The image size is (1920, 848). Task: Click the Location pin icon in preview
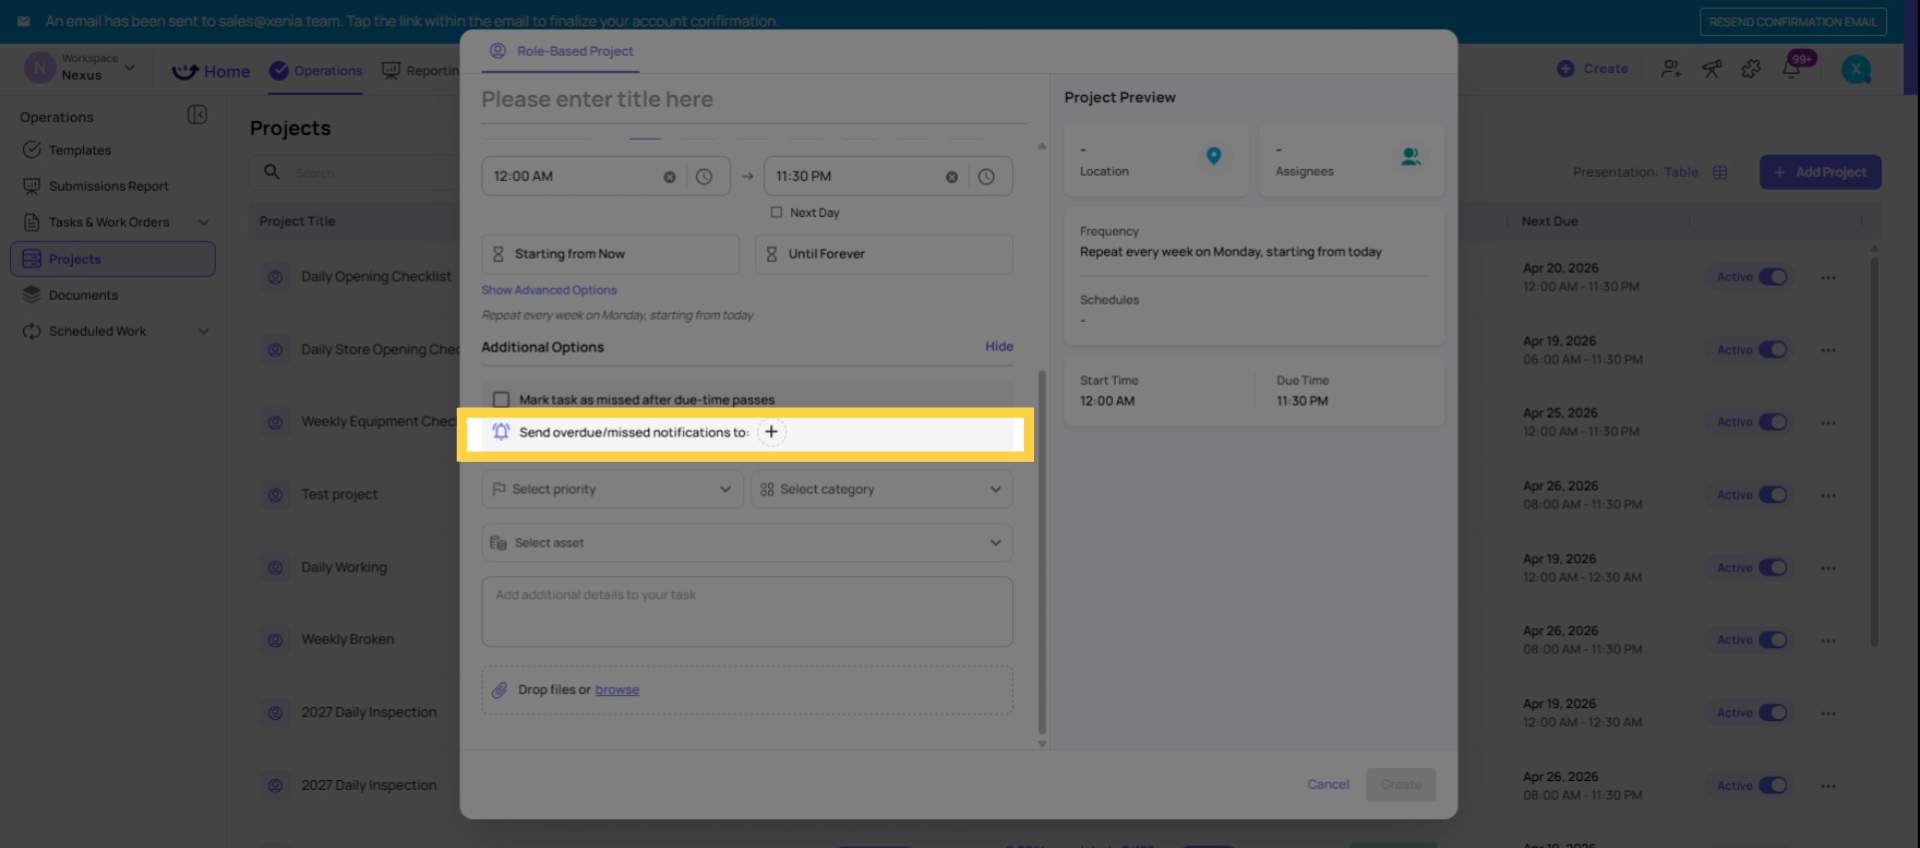[x=1213, y=156]
